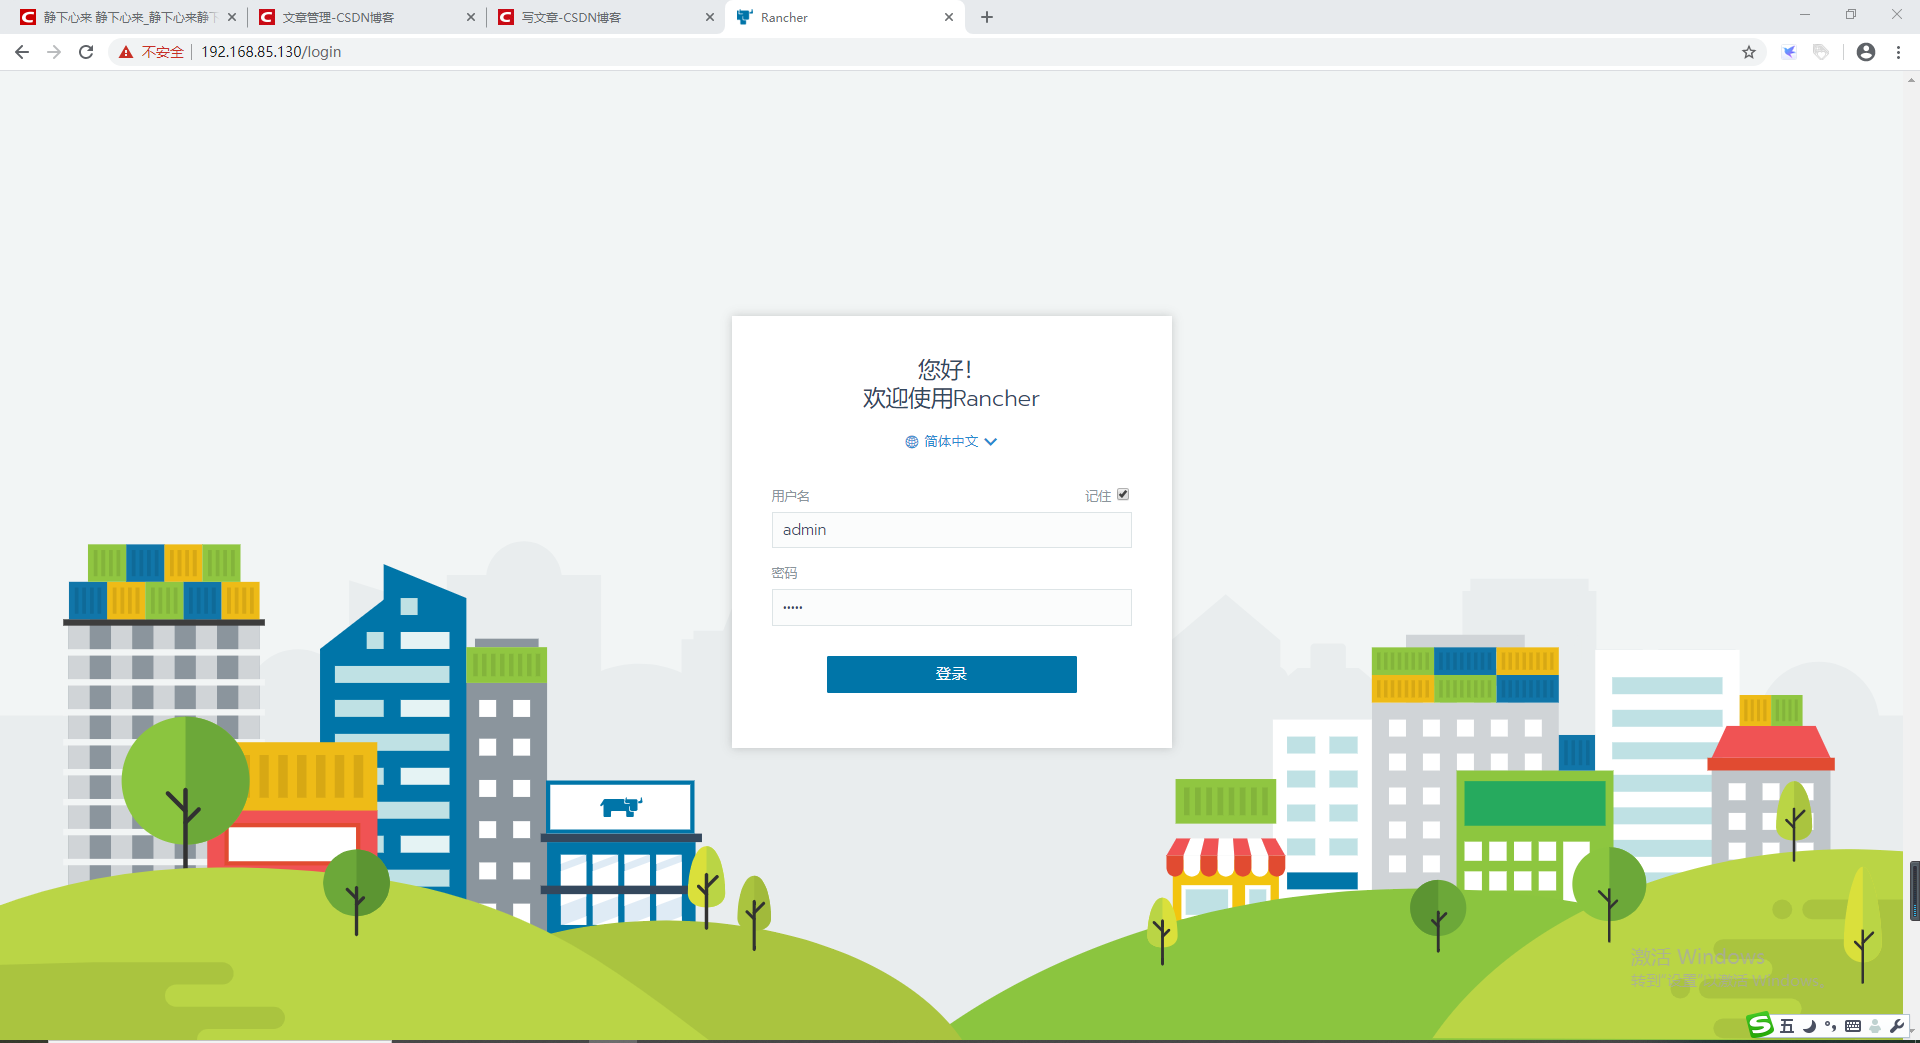Open the Chrome three-dot menu

pyautogui.click(x=1898, y=52)
